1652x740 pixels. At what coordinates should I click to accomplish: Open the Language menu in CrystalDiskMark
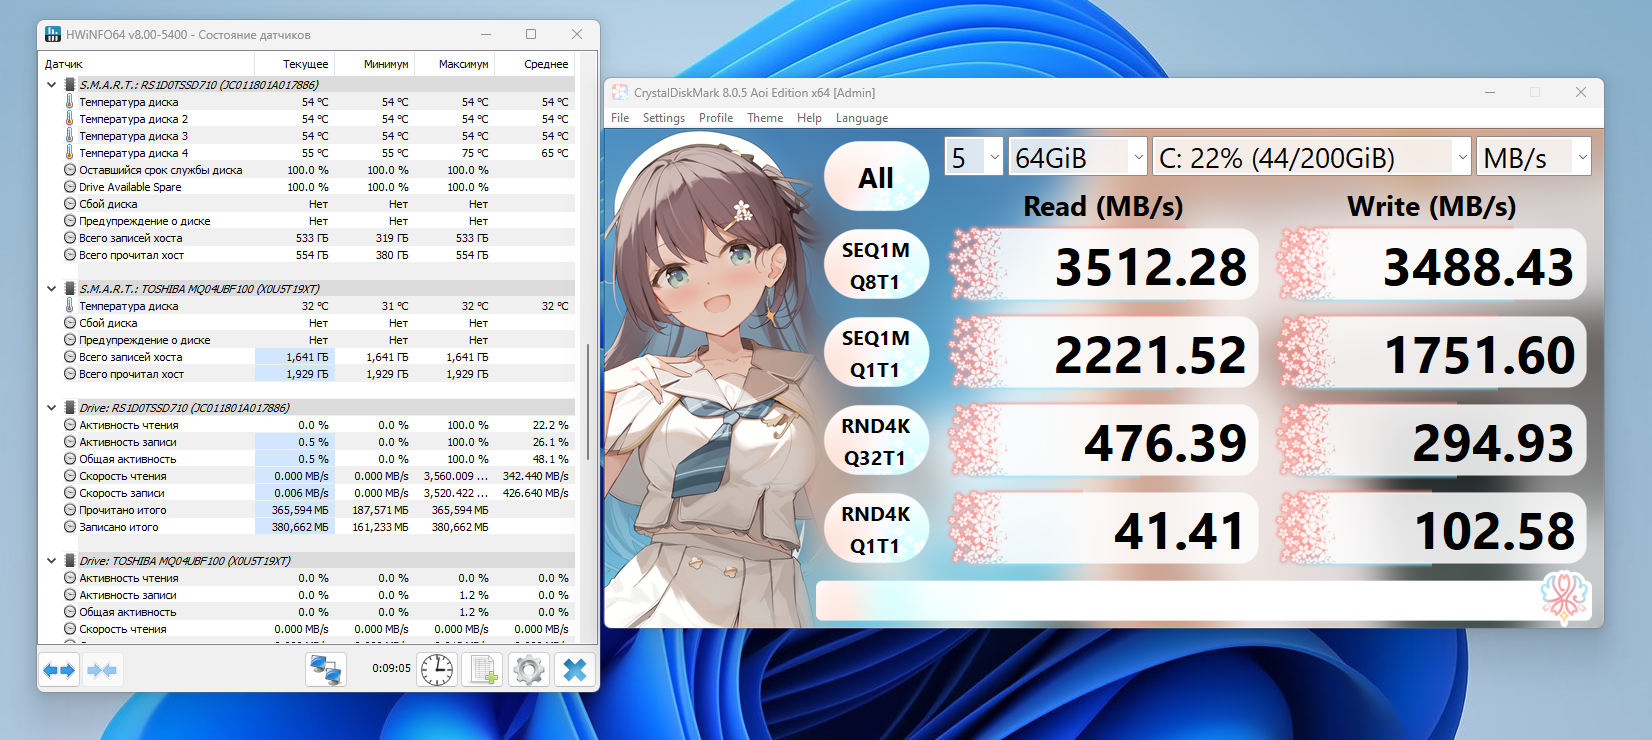click(862, 118)
